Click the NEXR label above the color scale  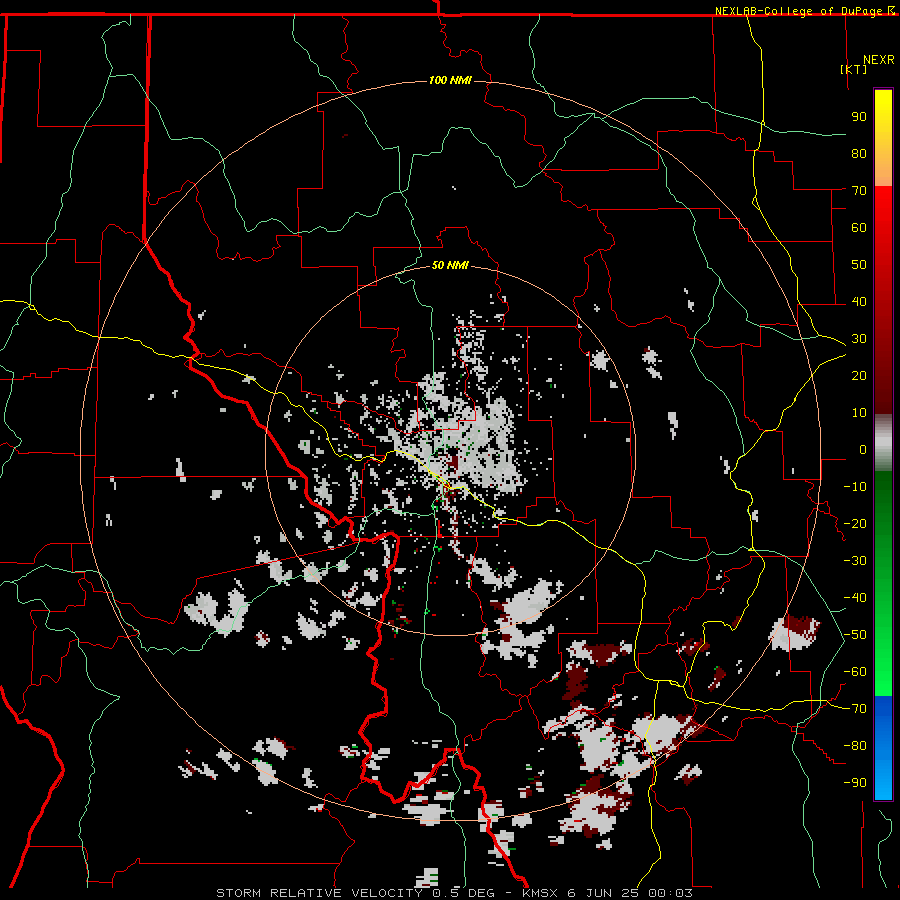[879, 60]
